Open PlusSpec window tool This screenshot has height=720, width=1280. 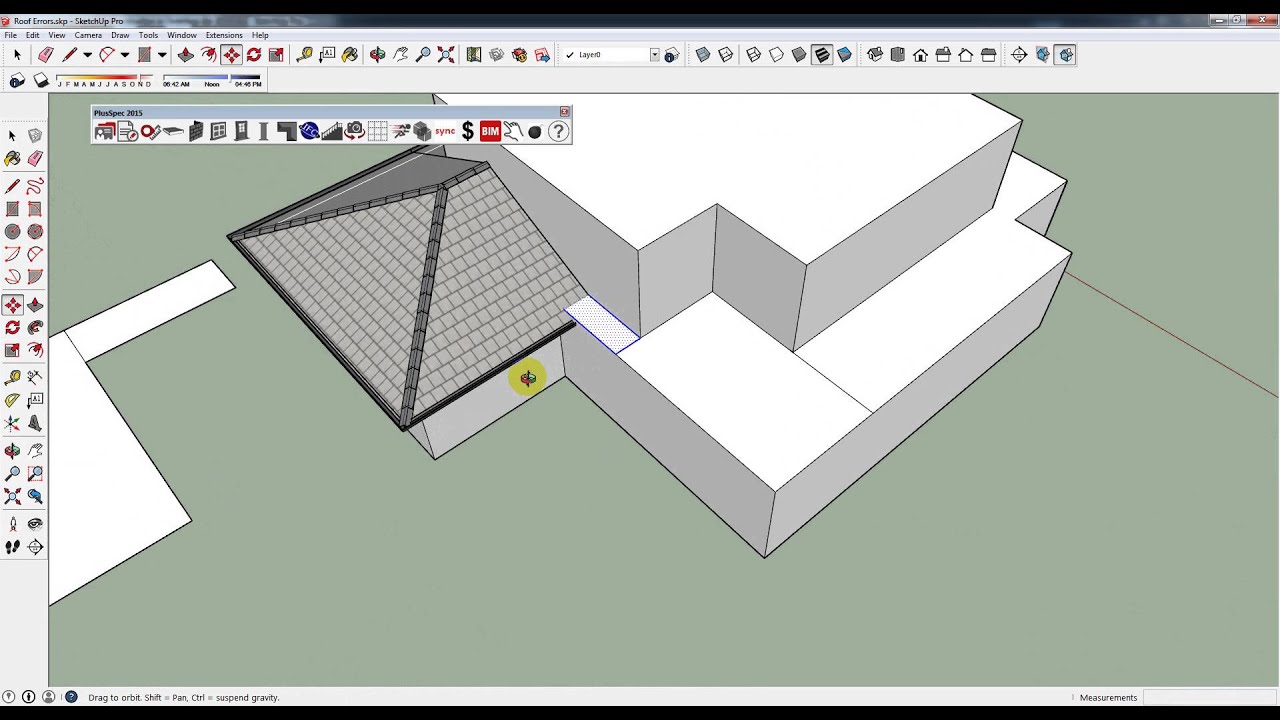(x=218, y=131)
